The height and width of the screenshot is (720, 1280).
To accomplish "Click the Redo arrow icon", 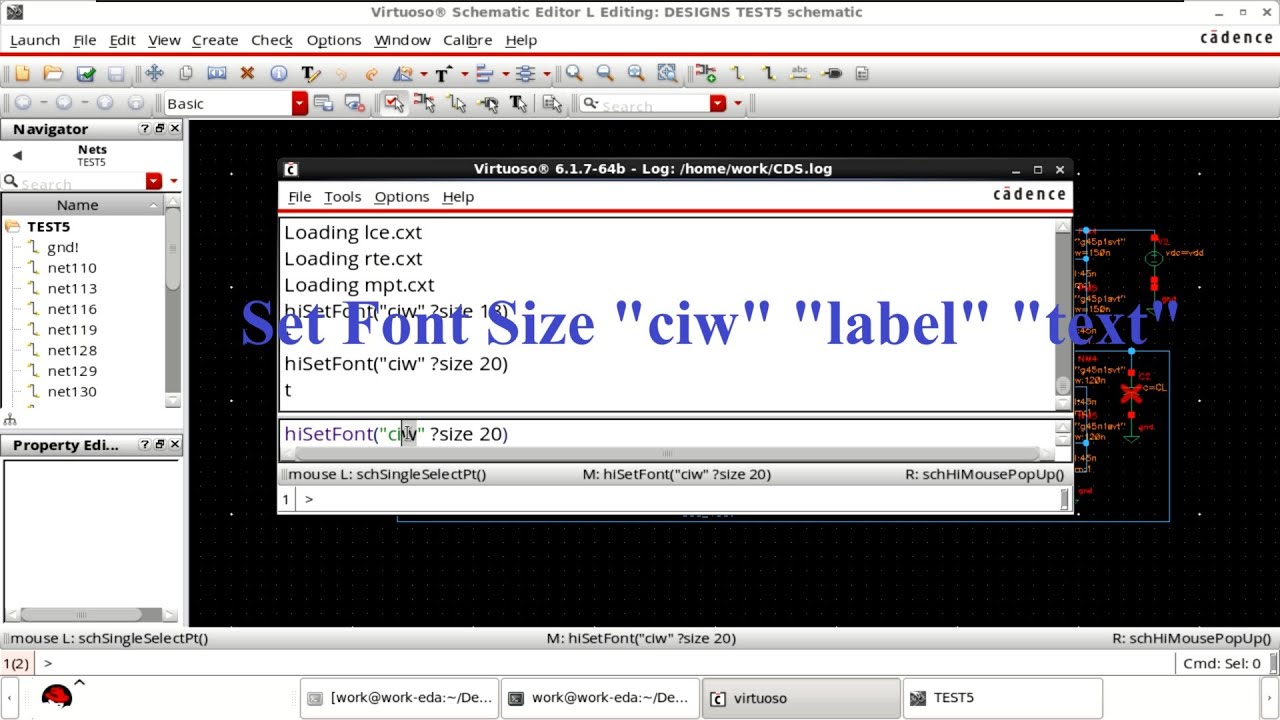I will click(x=371, y=73).
